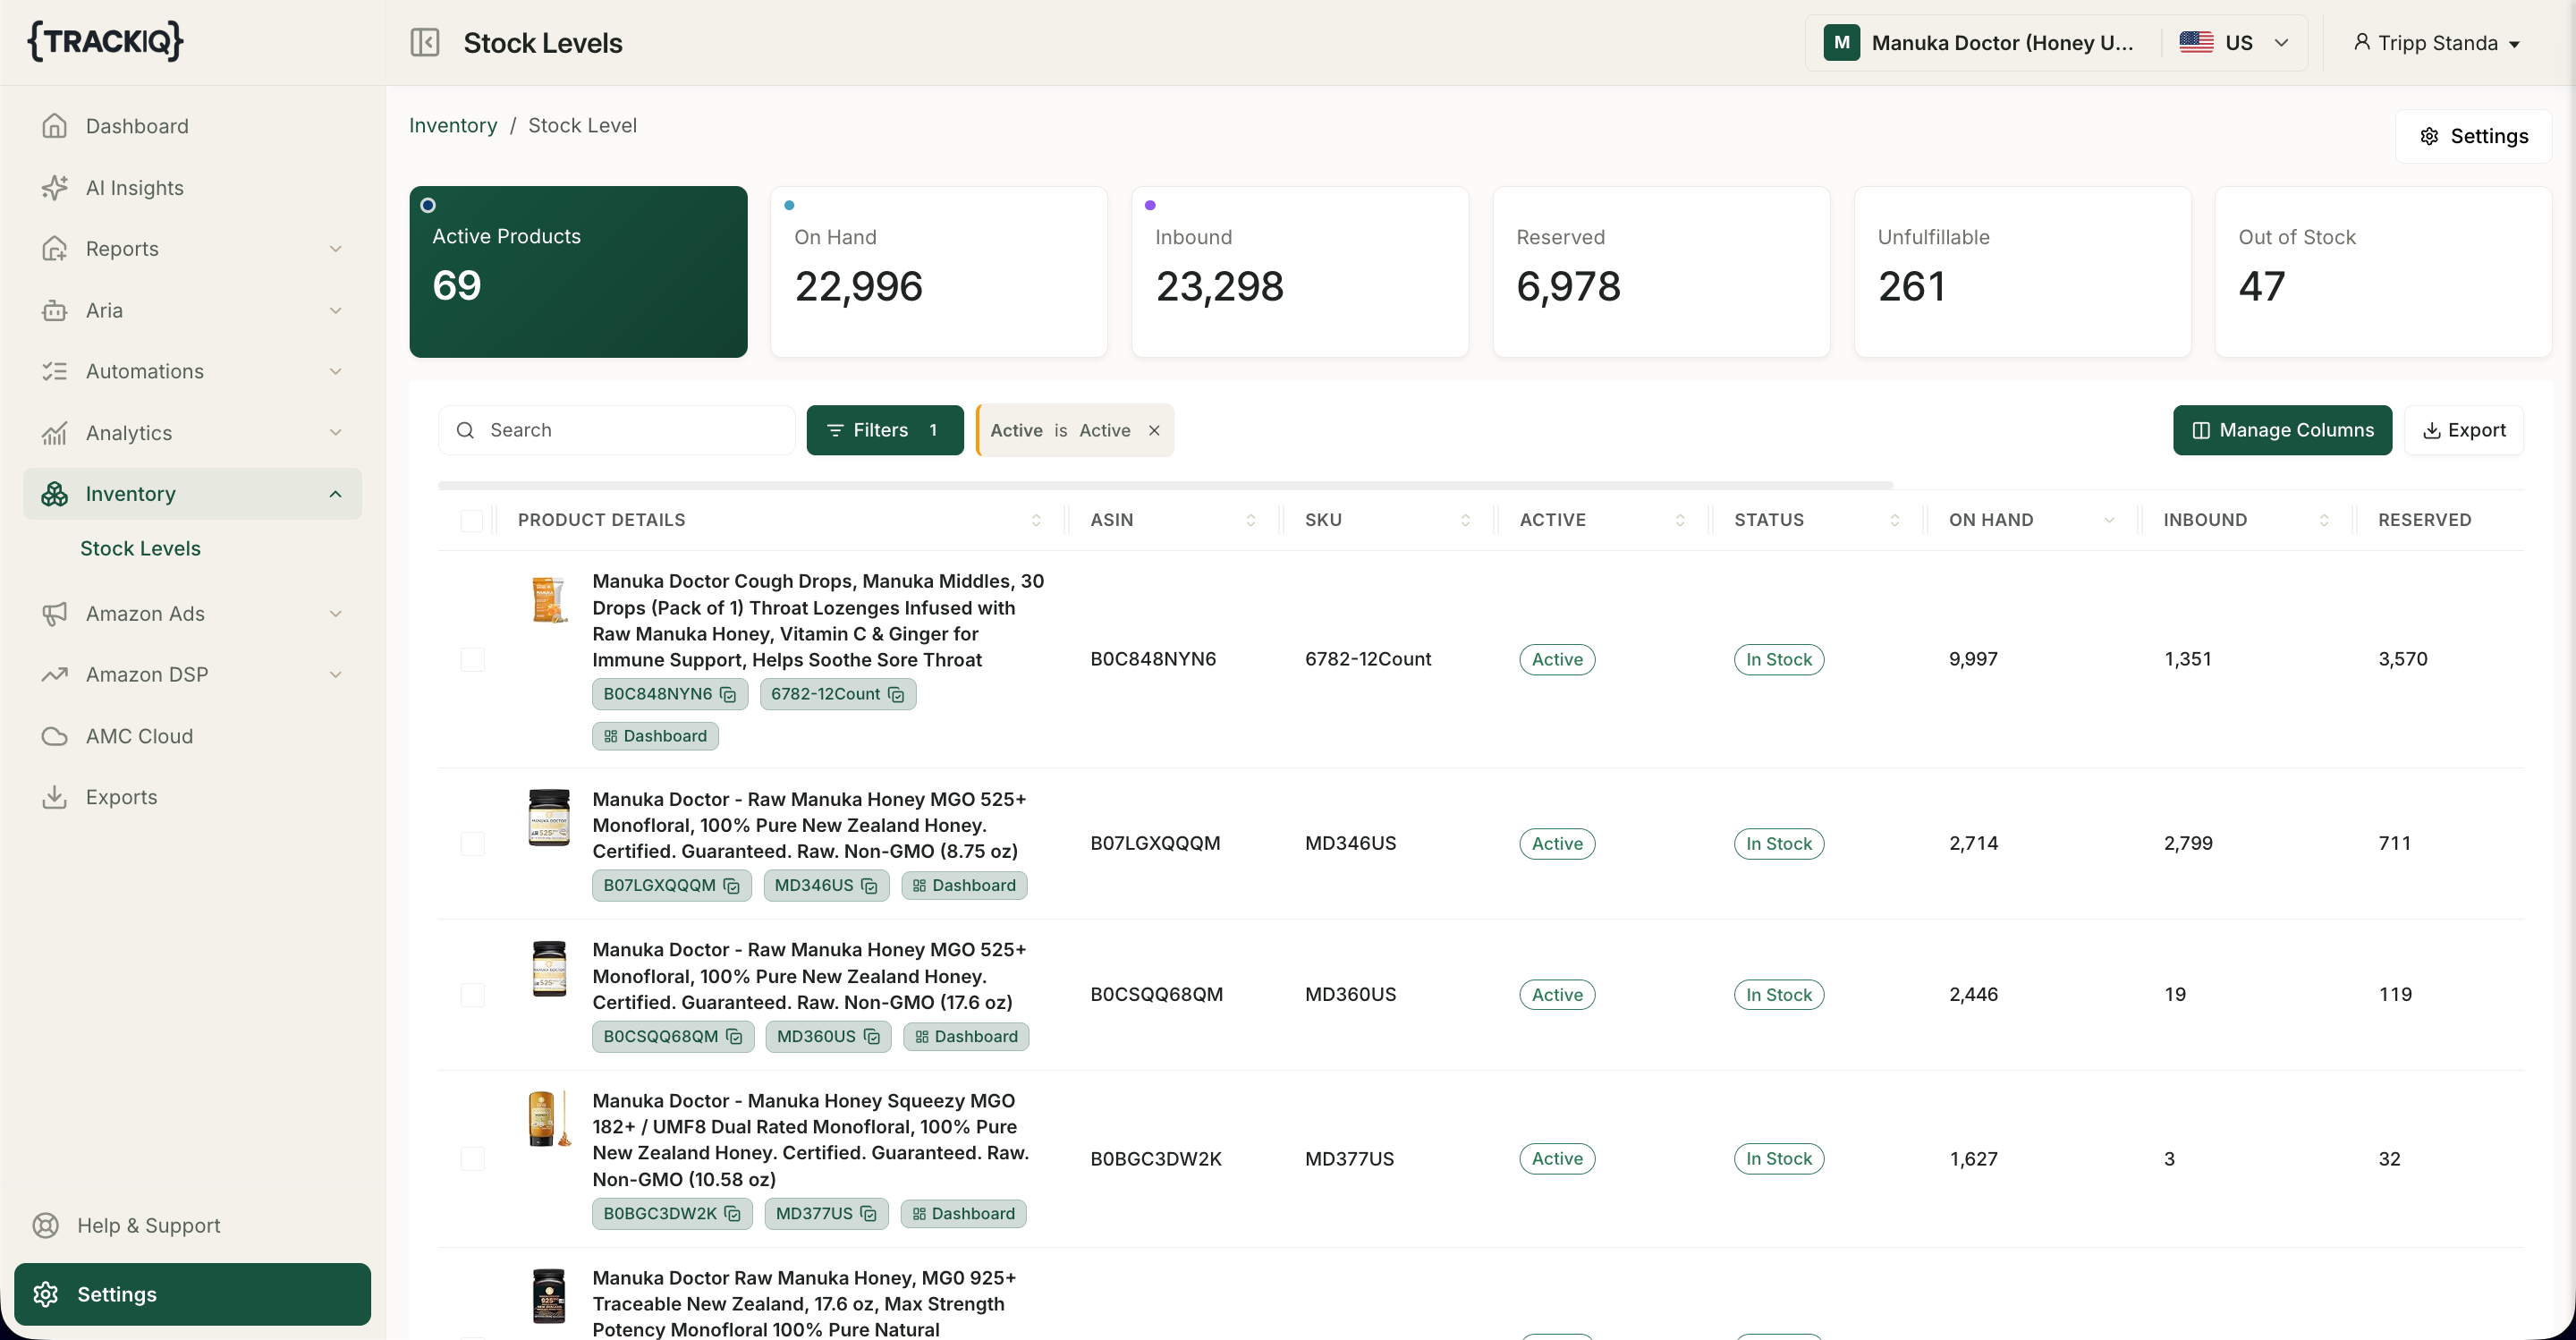Click the Manage Columns button
The width and height of the screenshot is (2576, 1340).
point(2282,430)
